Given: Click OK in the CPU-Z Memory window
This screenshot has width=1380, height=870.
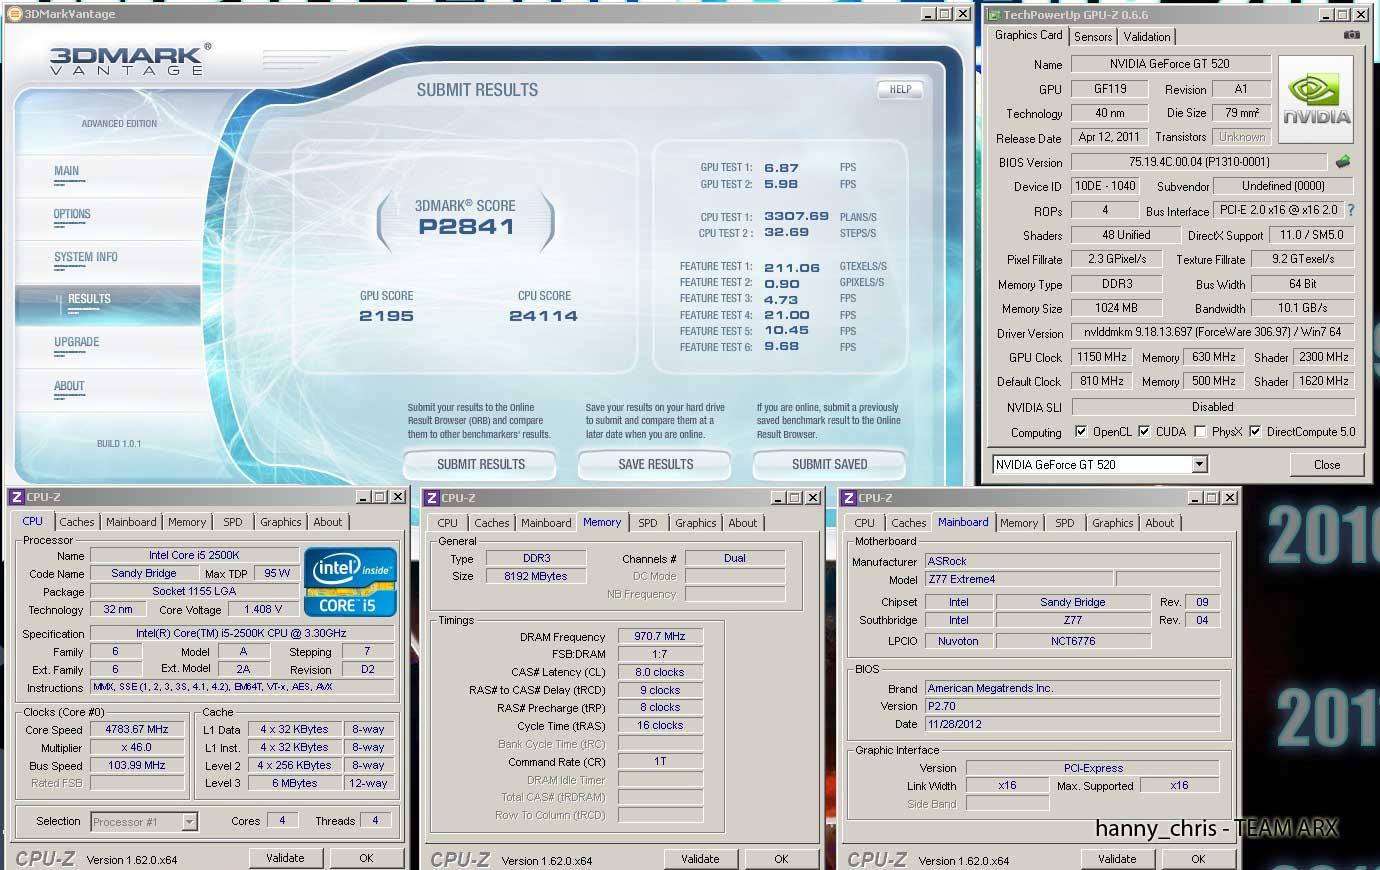Looking at the screenshot, I should [x=781, y=859].
